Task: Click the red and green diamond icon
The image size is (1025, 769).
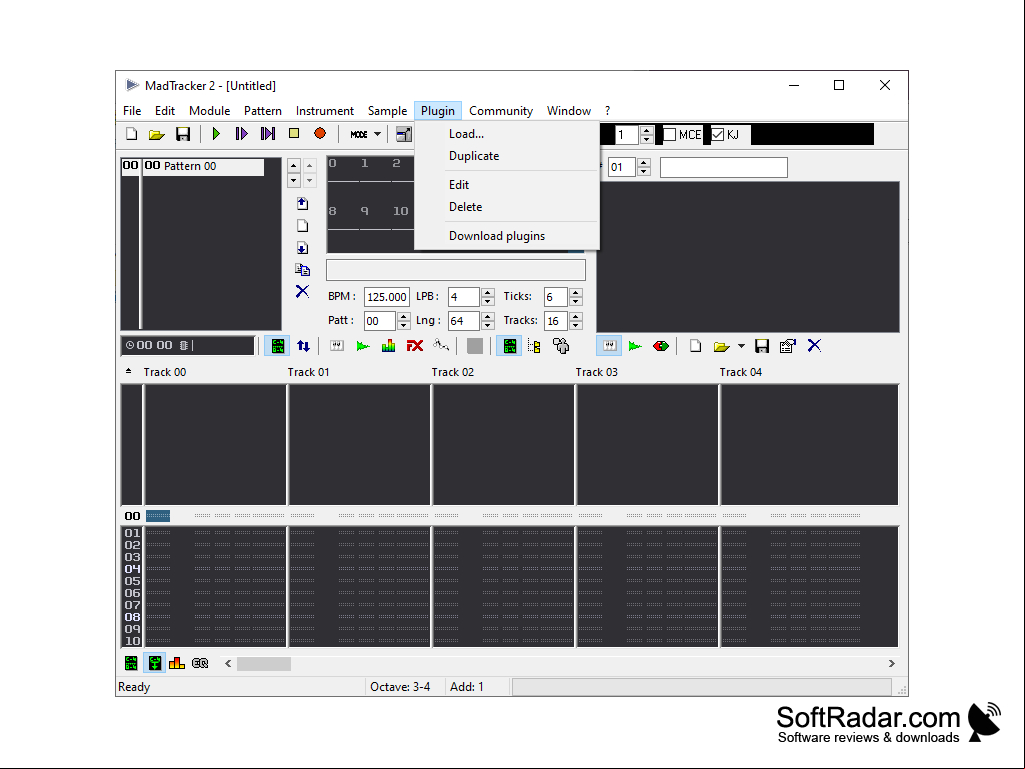Action: click(661, 346)
